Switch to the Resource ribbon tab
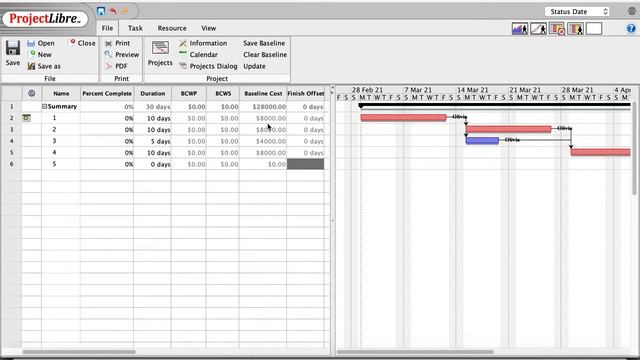The height and width of the screenshot is (360, 640). tap(172, 28)
